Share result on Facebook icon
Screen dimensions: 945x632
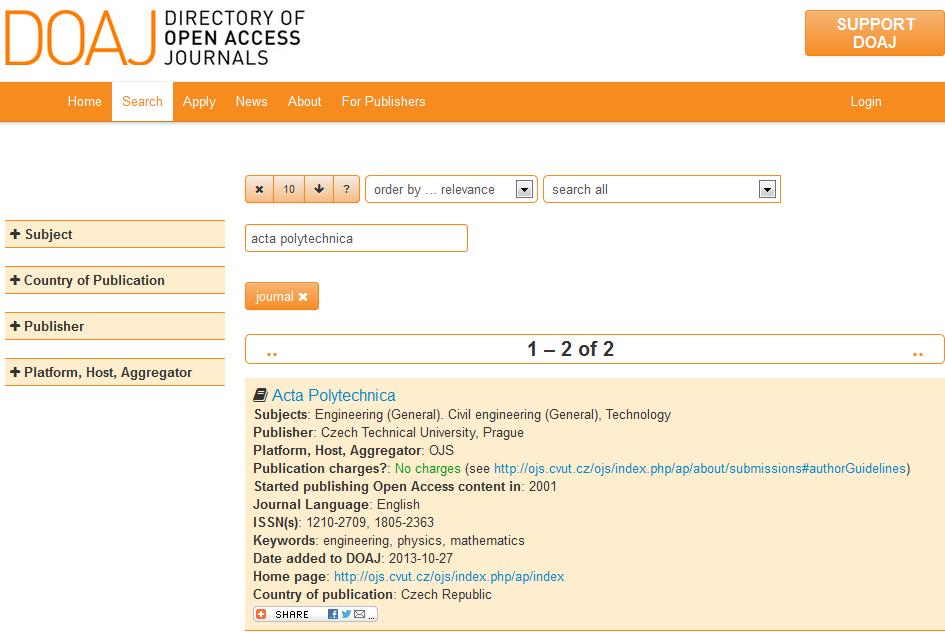click(333, 614)
